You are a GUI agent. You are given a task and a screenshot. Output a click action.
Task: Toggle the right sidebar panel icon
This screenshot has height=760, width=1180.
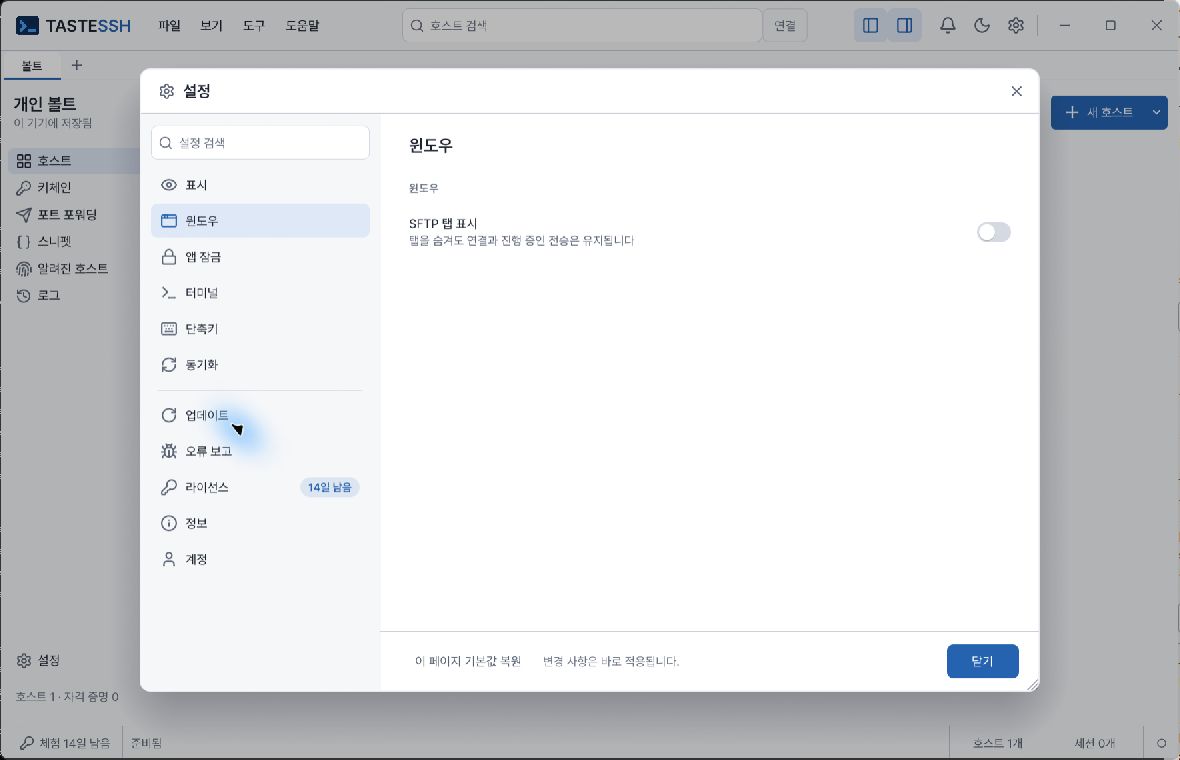point(905,26)
